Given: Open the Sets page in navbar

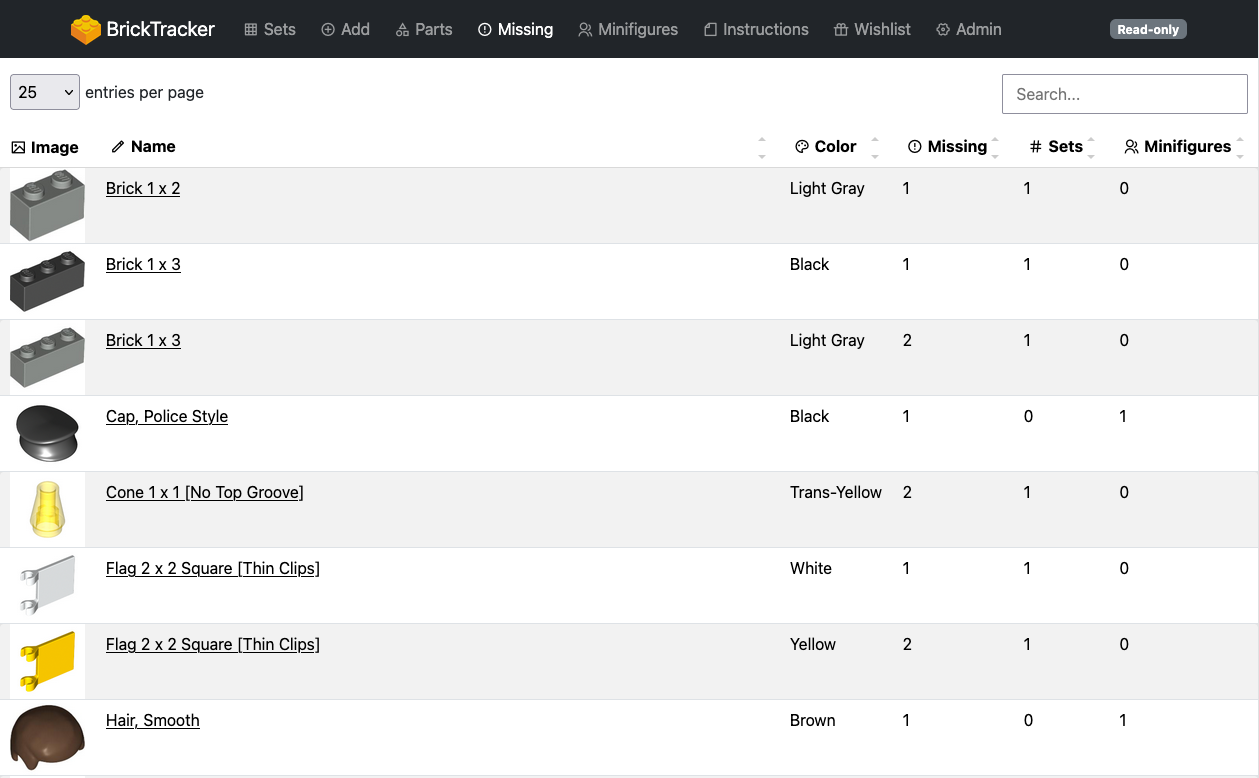Looking at the screenshot, I should pyautogui.click(x=270, y=30).
